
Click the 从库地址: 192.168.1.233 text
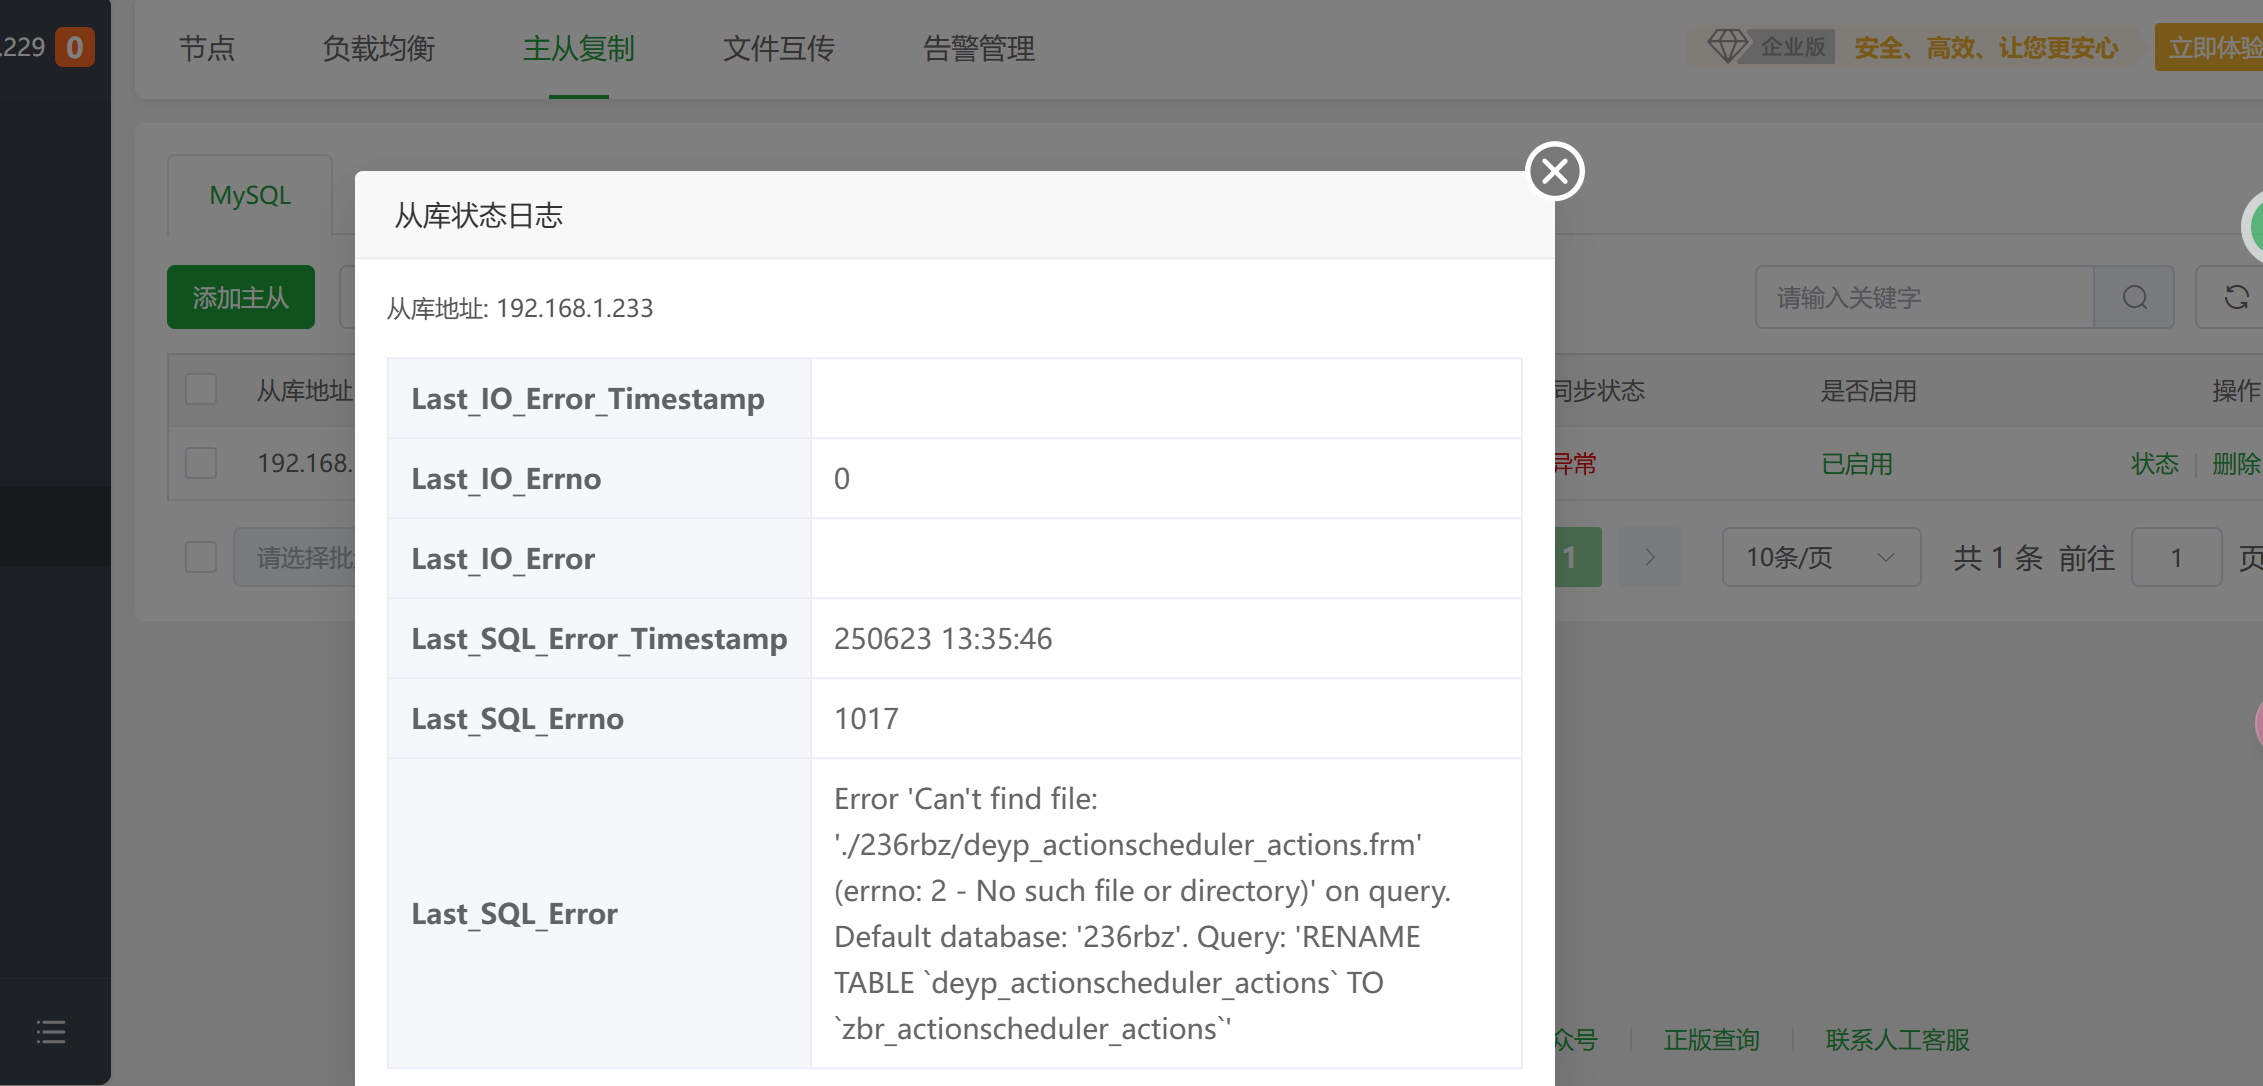click(520, 308)
